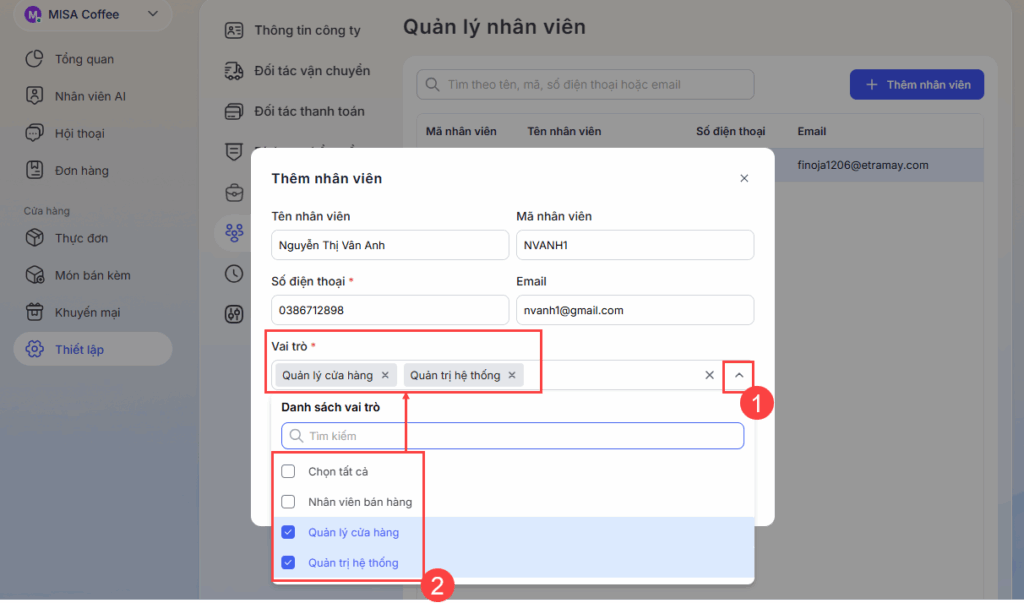Collapse the Vai trò dropdown chevron
Screen dimensions: 1024x603
tap(739, 375)
